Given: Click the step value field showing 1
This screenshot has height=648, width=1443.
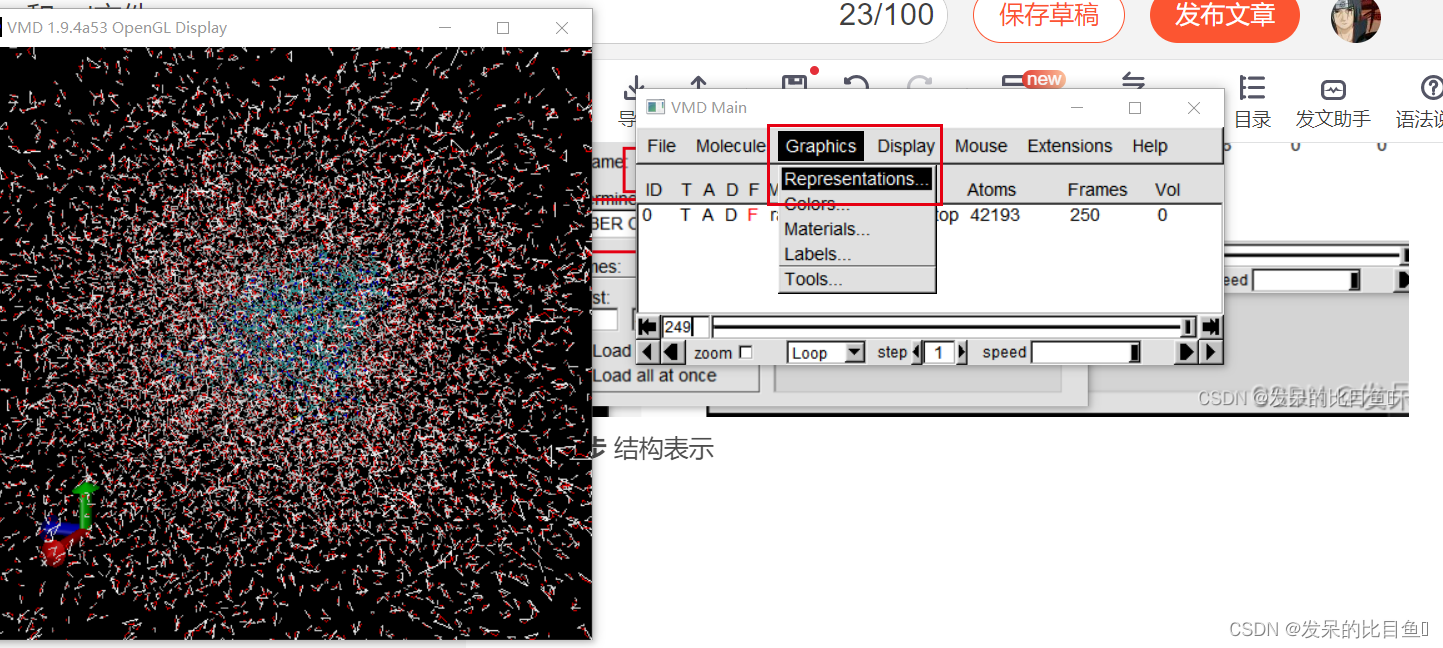Looking at the screenshot, I should click(x=939, y=352).
